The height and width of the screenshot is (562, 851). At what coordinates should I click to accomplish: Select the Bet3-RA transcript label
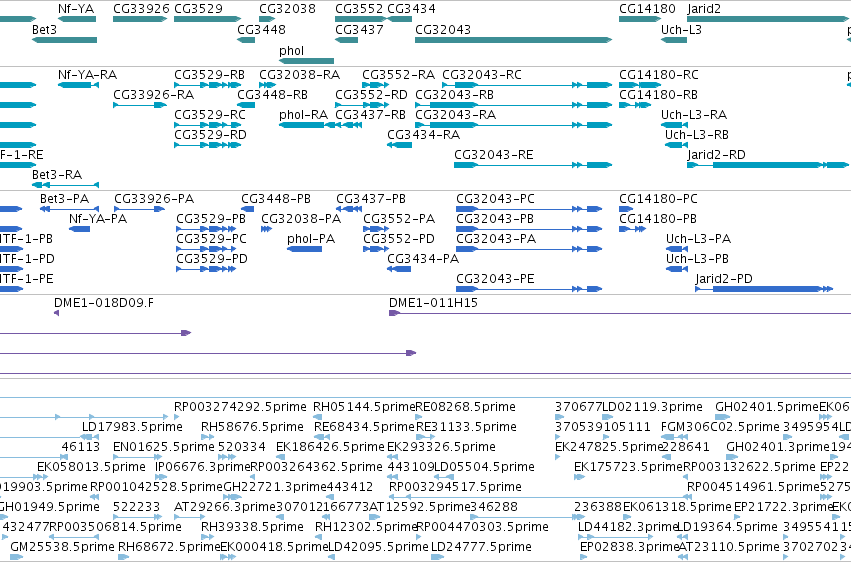pyautogui.click(x=57, y=175)
